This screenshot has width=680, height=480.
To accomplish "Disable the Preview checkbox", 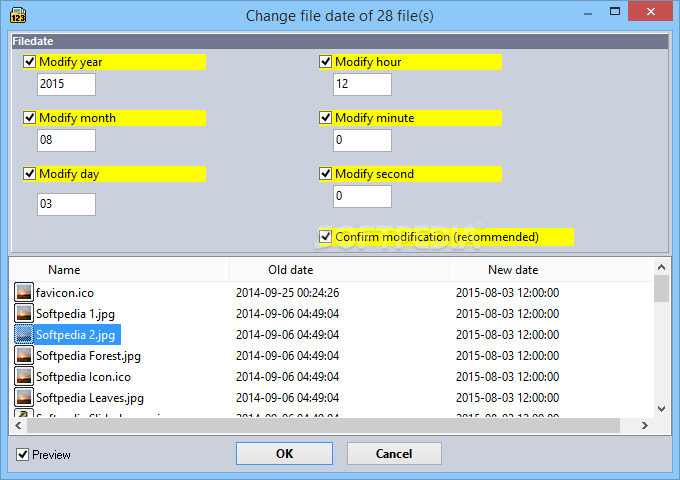I will click(x=23, y=454).
